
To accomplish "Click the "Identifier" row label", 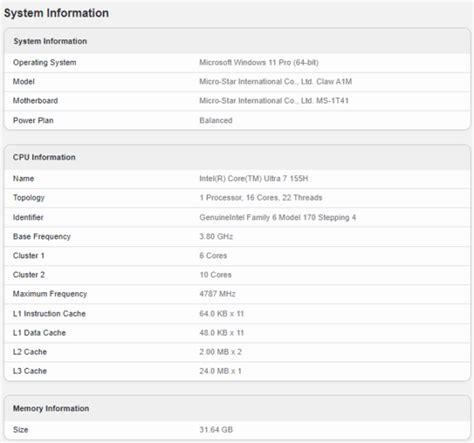I will (x=28, y=217).
